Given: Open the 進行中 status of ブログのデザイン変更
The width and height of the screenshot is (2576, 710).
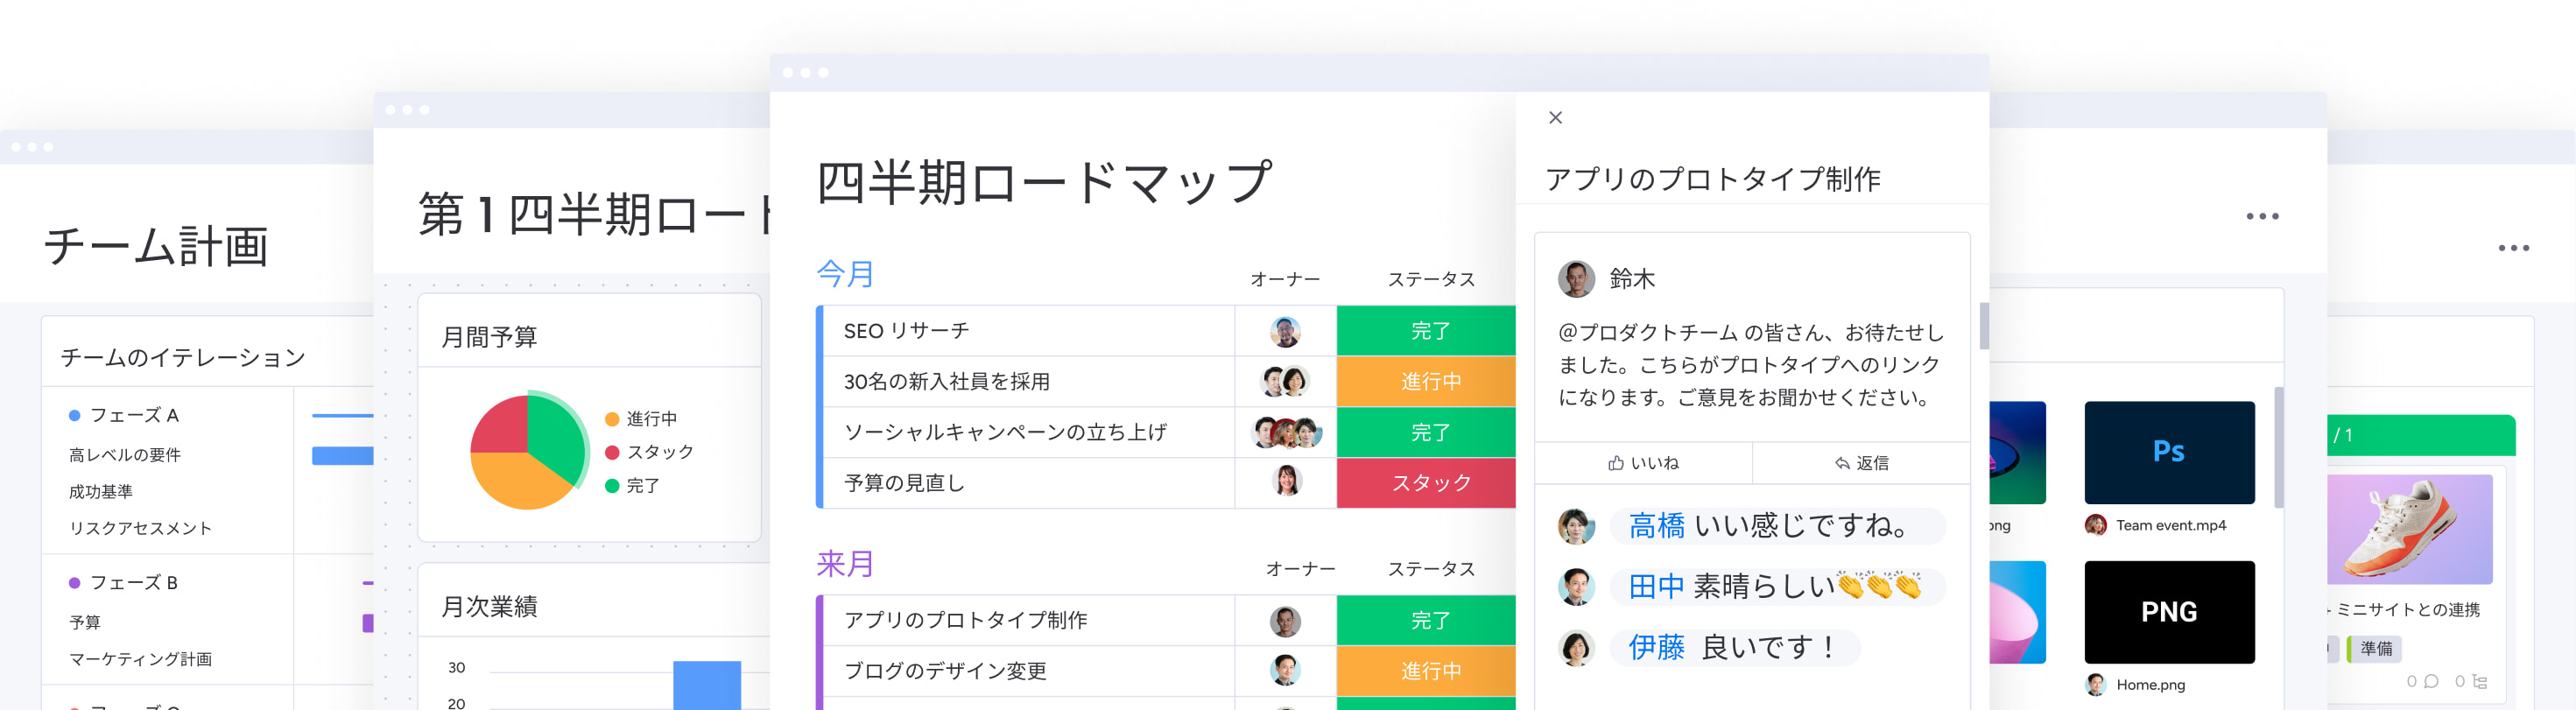Looking at the screenshot, I should (x=1426, y=670).
